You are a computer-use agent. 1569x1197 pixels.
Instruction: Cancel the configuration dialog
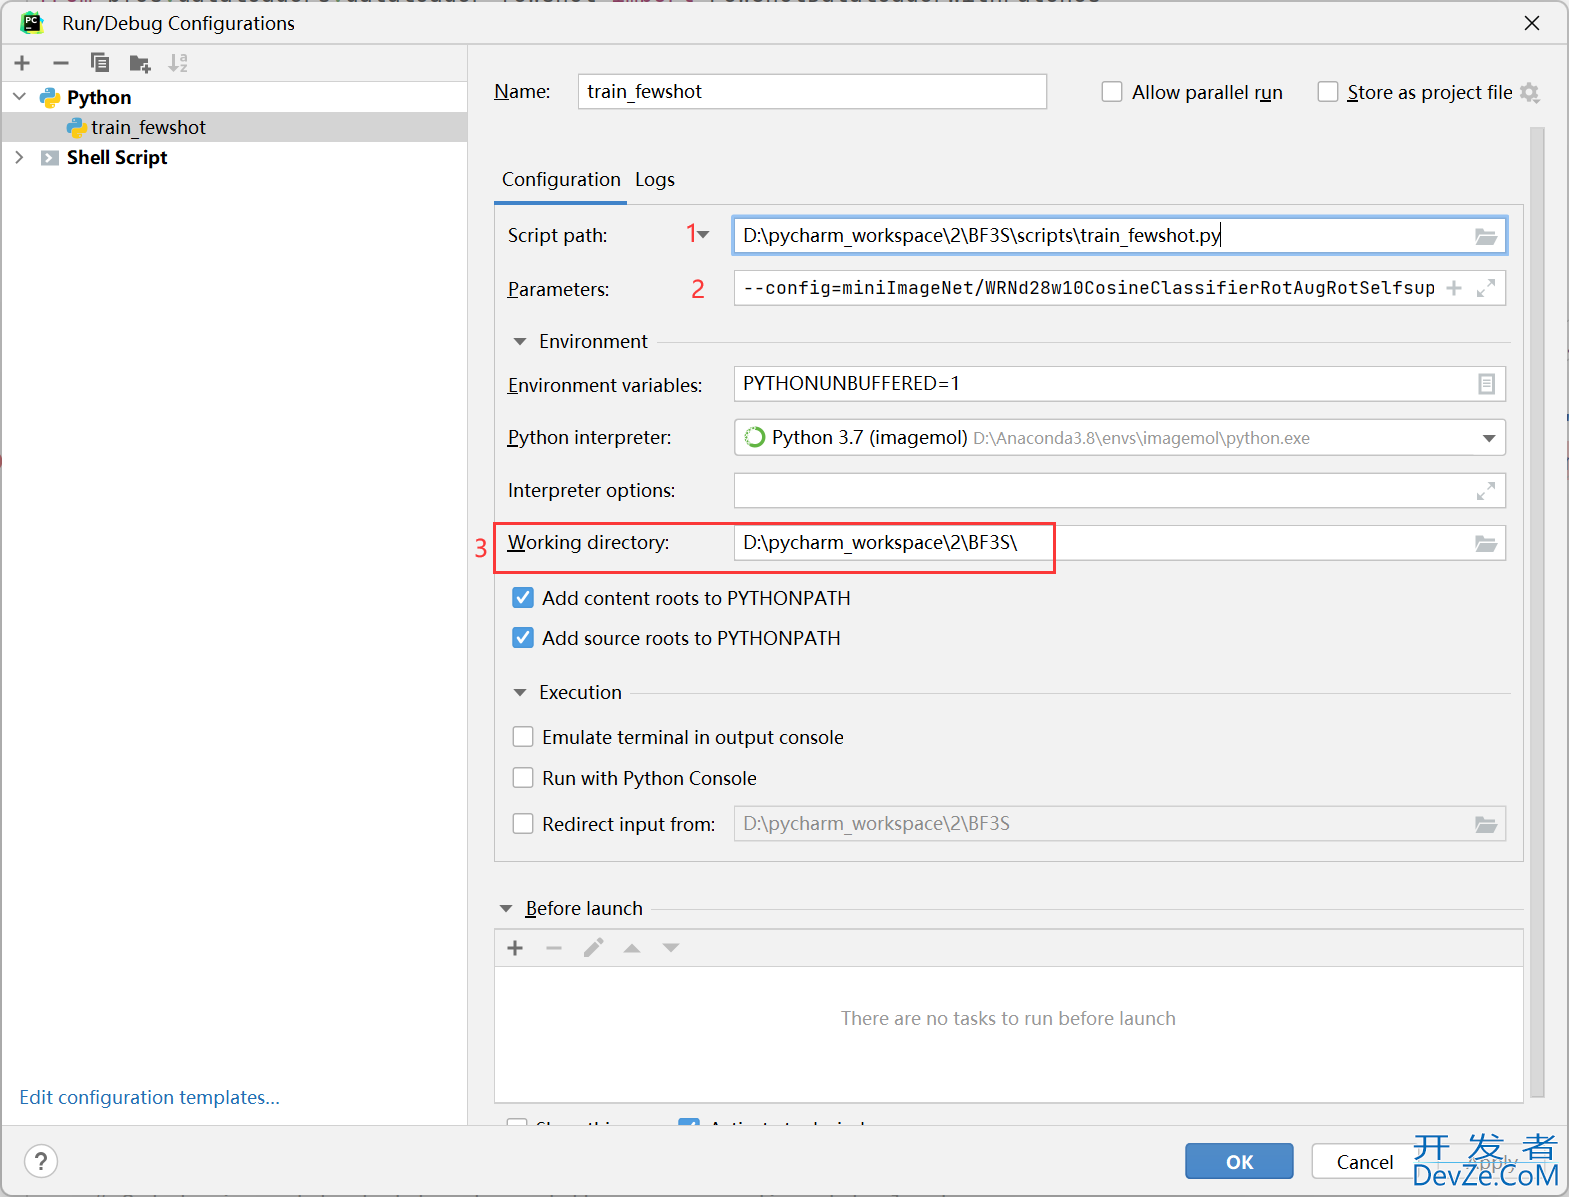point(1364,1161)
